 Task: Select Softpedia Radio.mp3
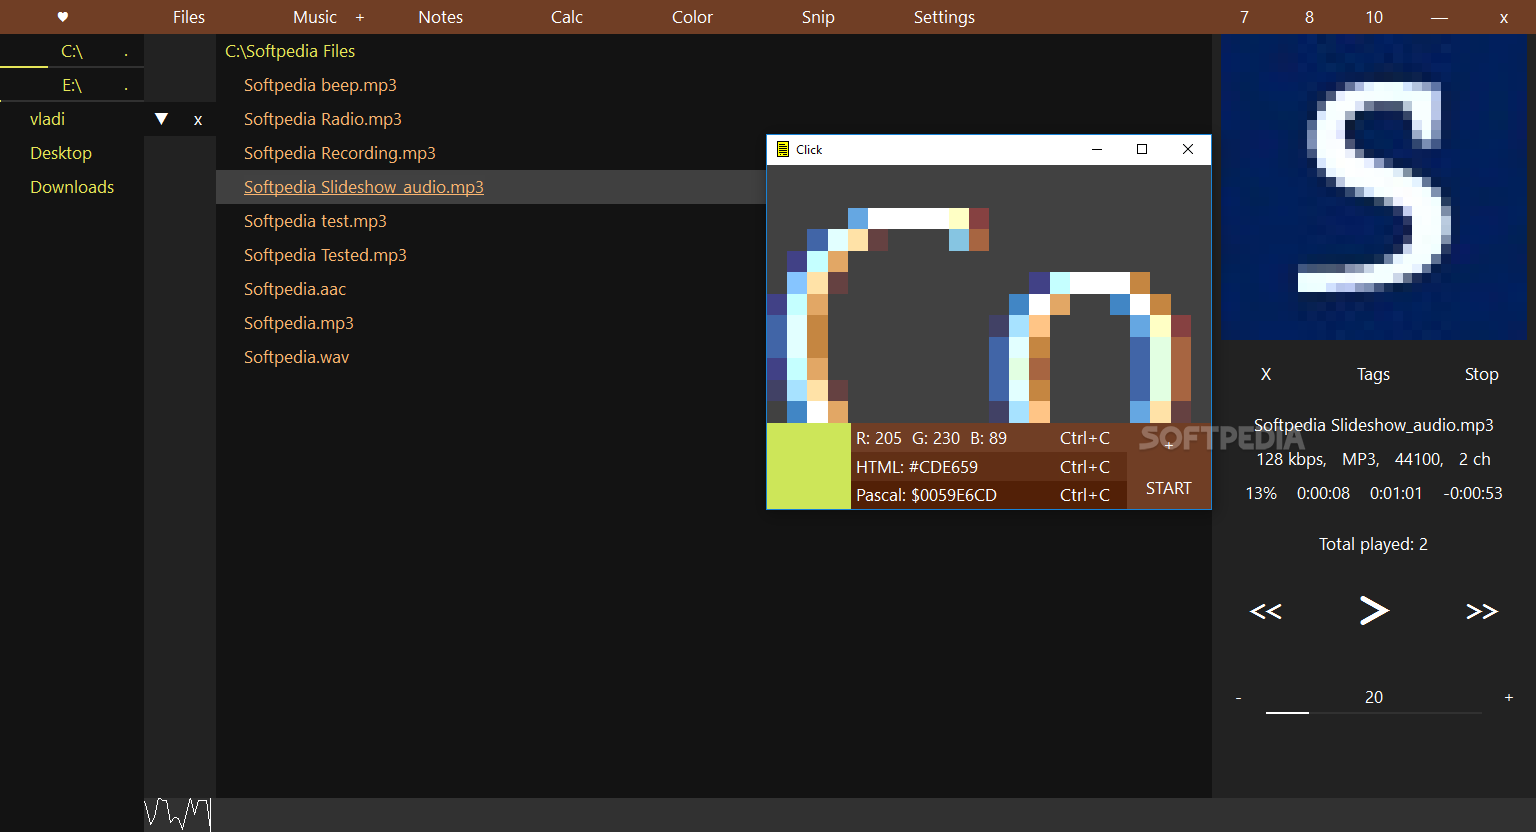pos(323,119)
